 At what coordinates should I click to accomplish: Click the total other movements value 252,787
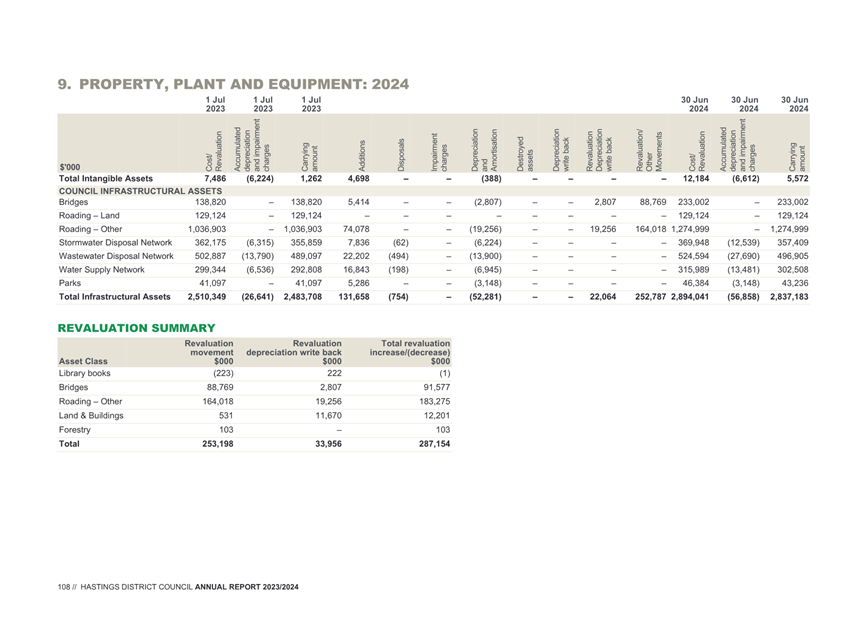(x=650, y=297)
